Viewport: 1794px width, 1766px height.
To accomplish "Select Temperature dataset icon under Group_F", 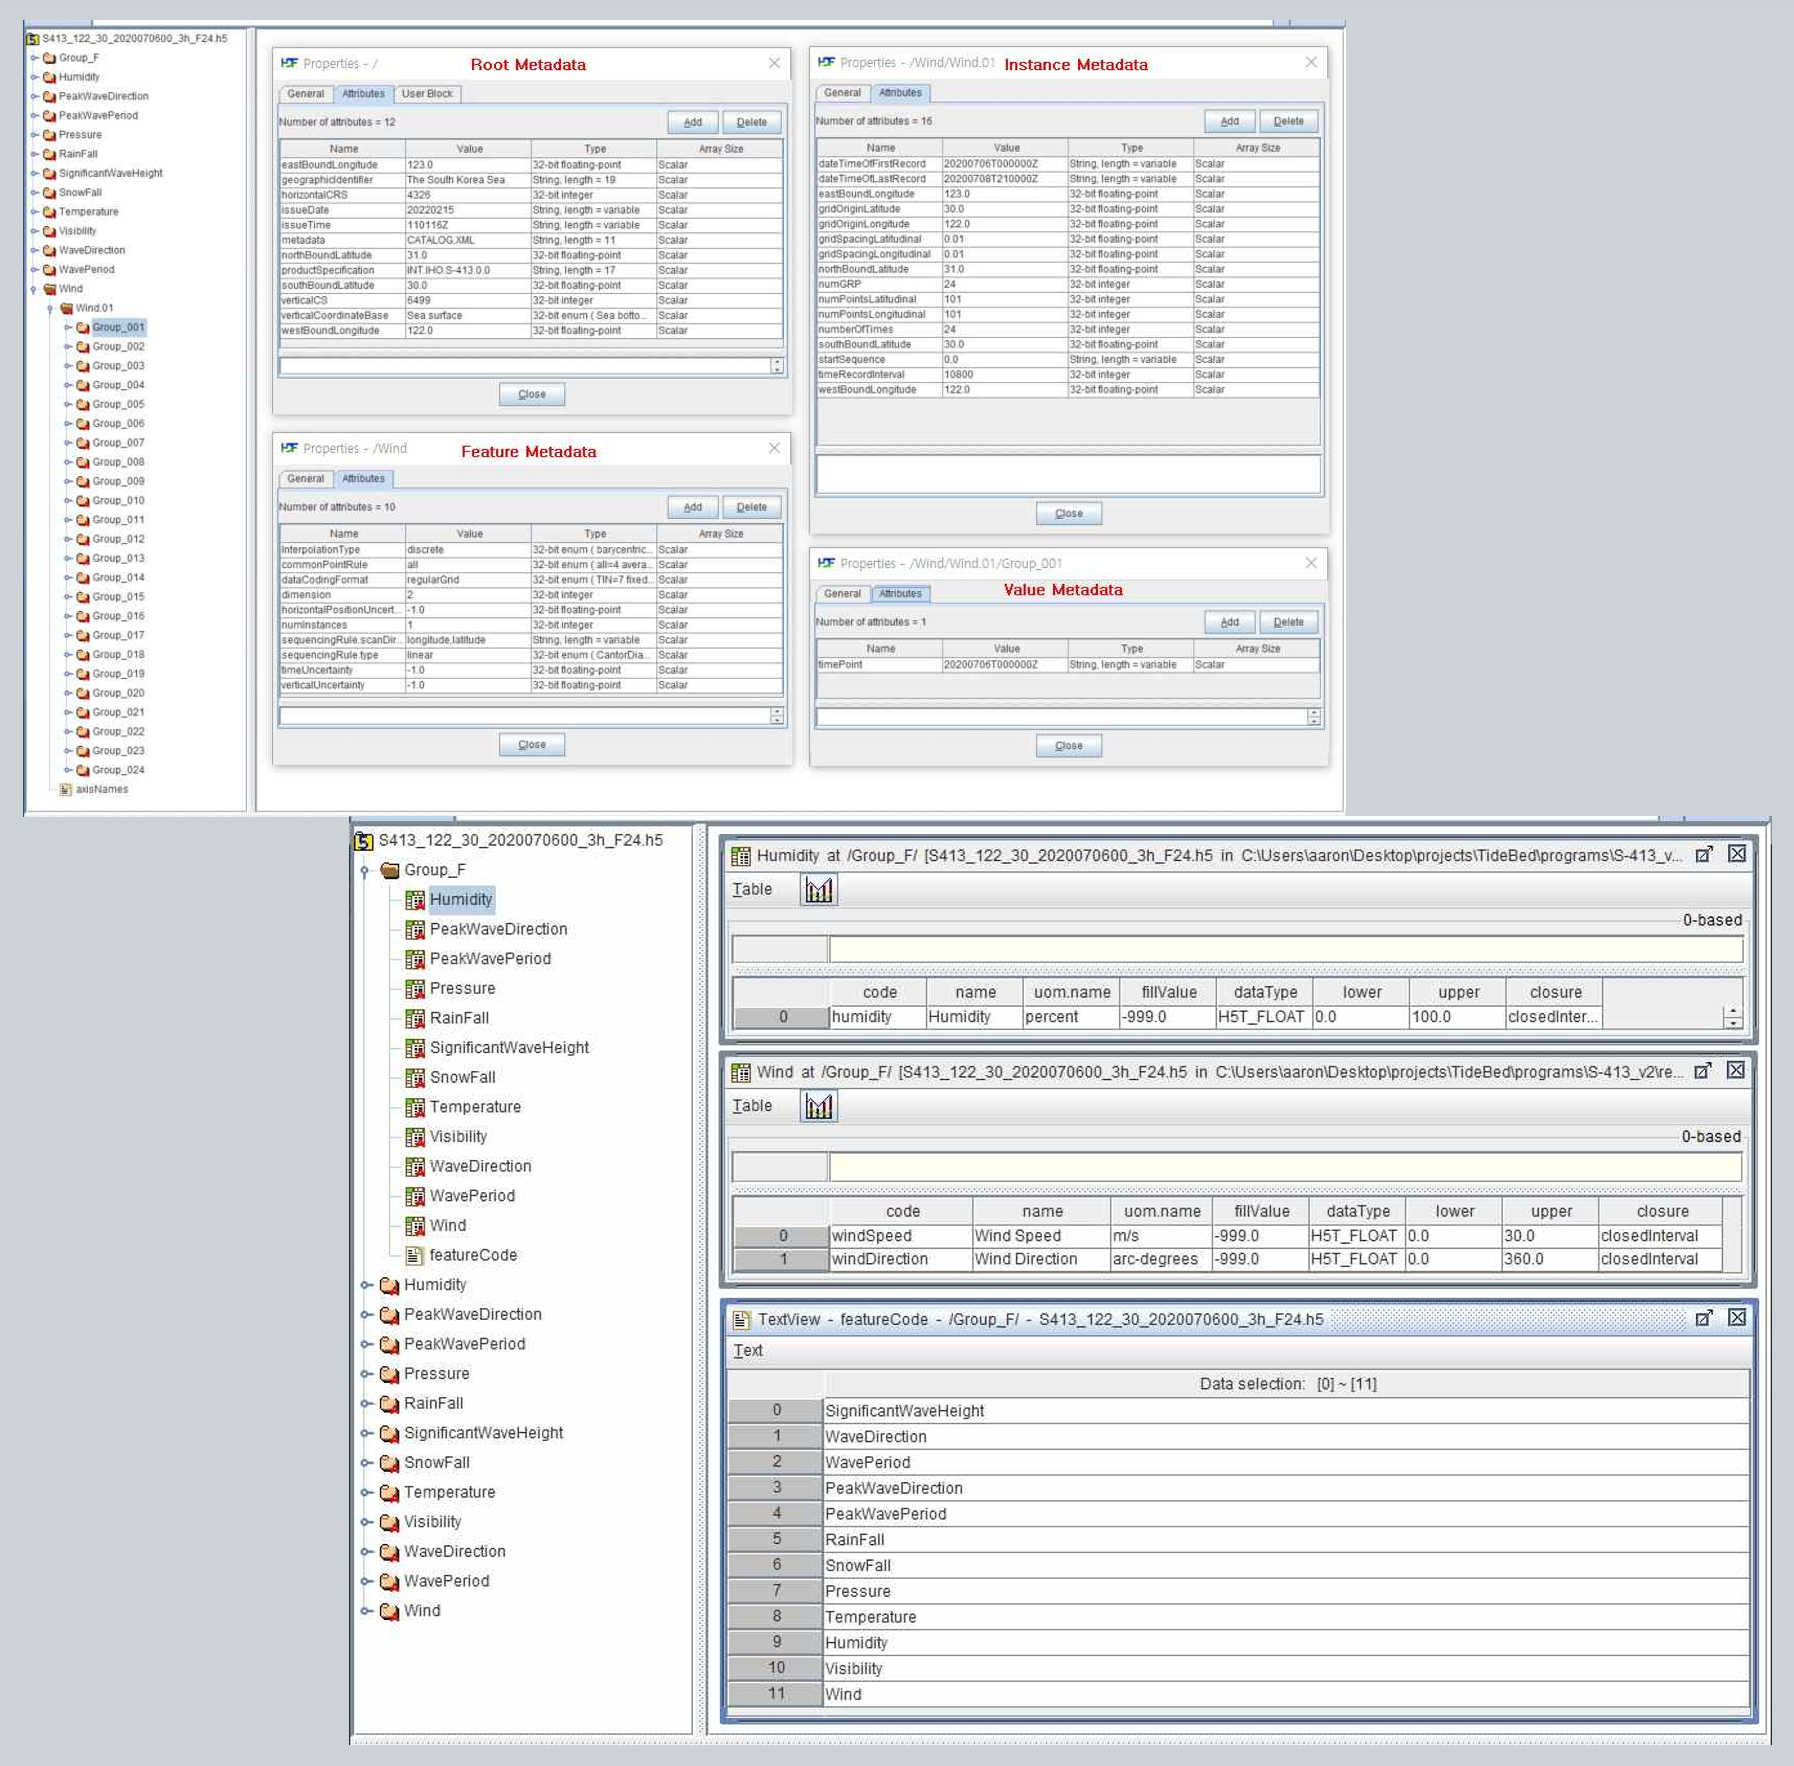I will pyautogui.click(x=415, y=1107).
